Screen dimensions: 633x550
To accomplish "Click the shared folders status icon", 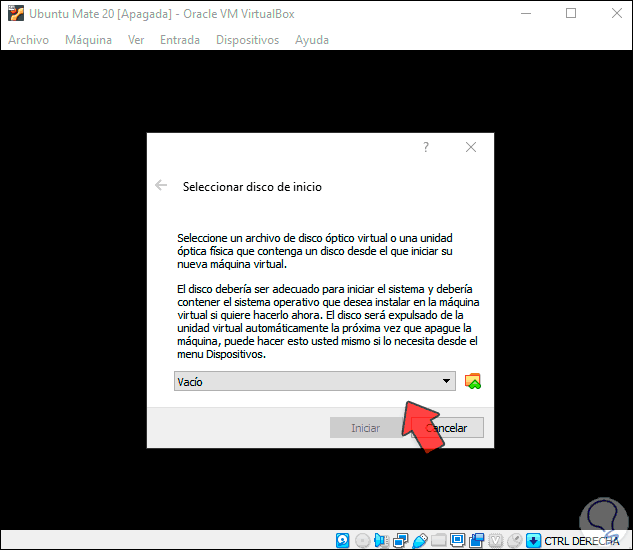I will point(439,540).
